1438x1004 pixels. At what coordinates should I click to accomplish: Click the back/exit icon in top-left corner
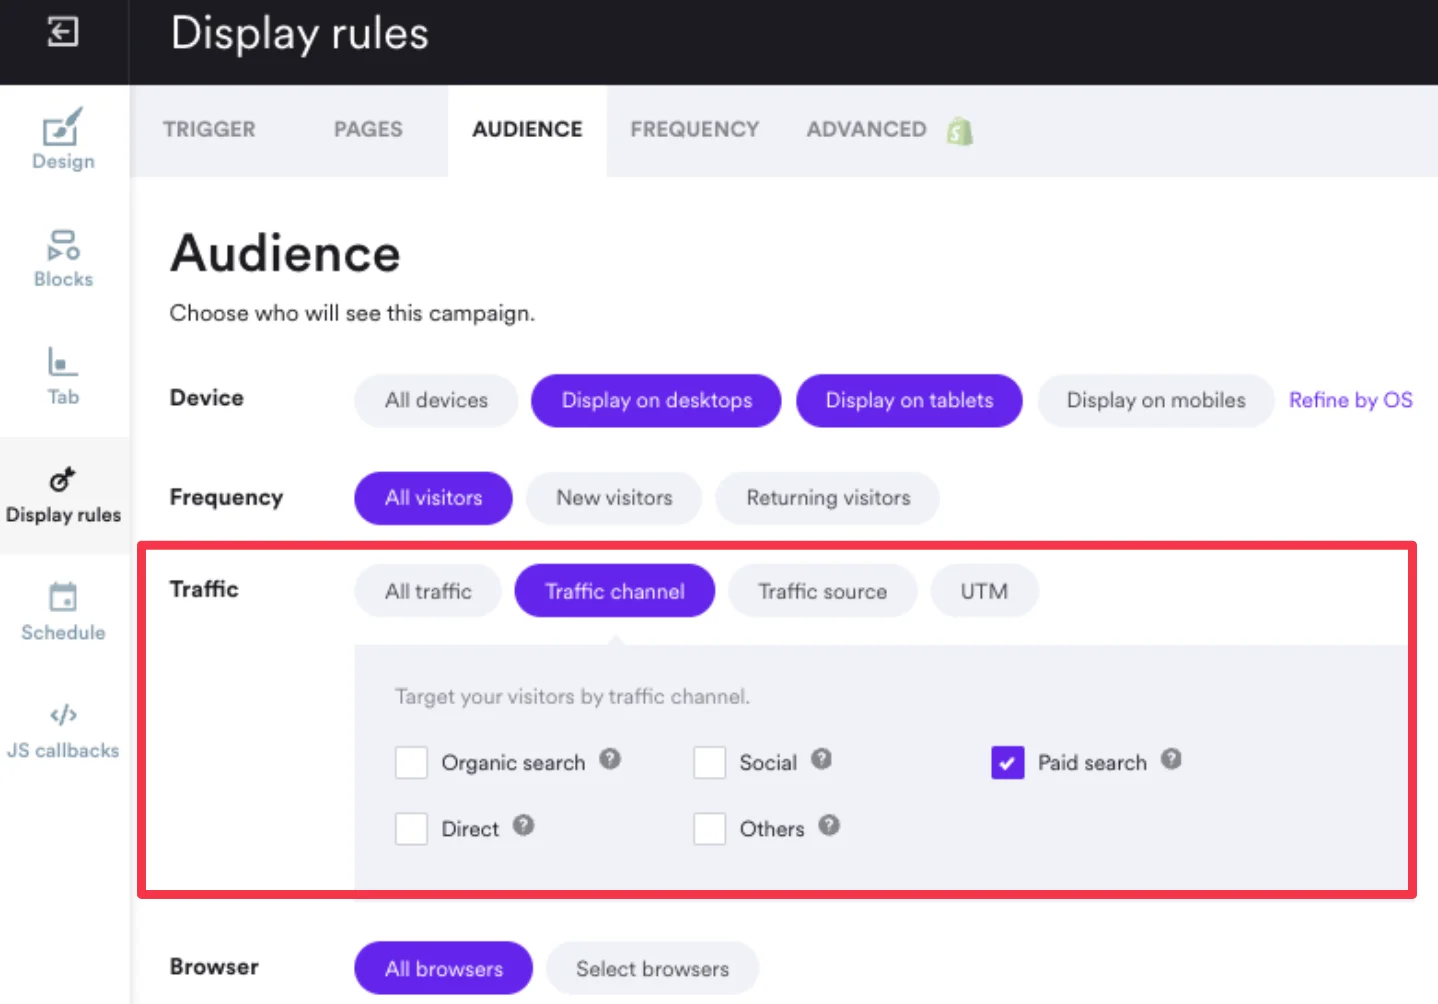[62, 32]
